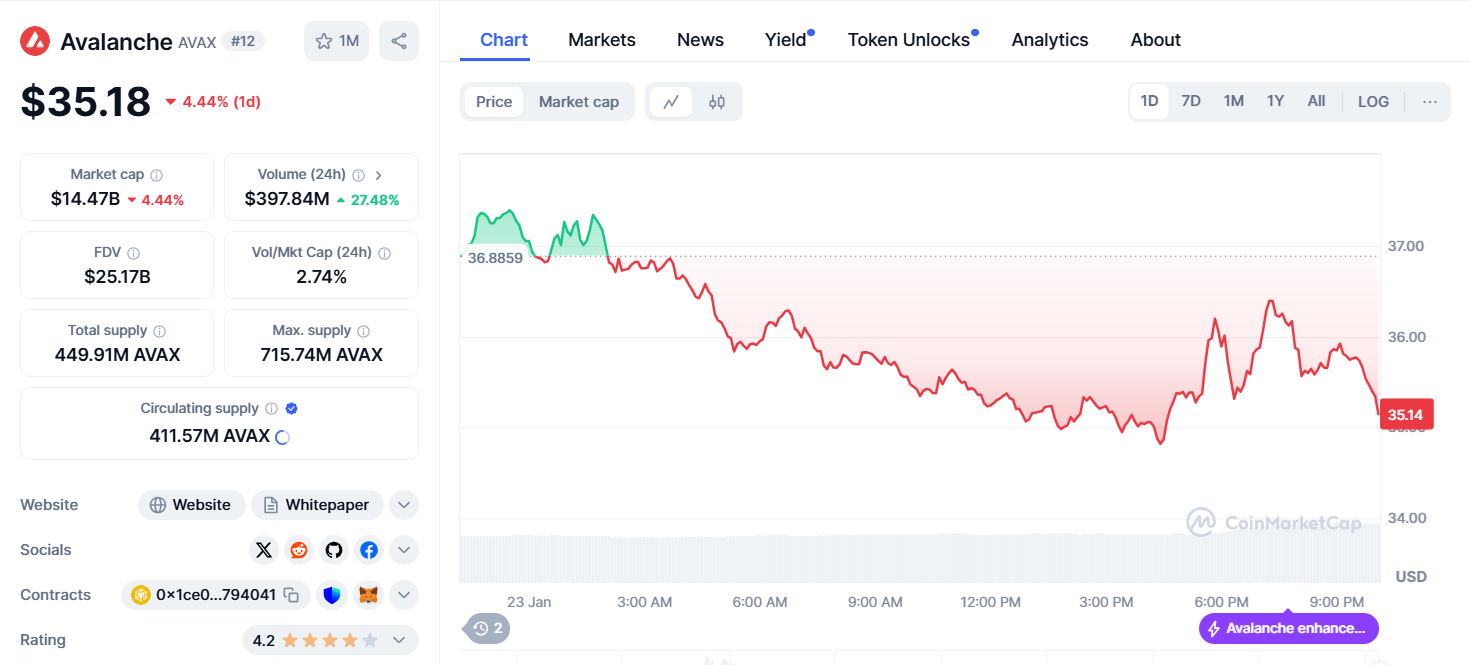The image size is (1470, 665).
Task: Open the Token Unlocks tab
Action: [x=909, y=40]
